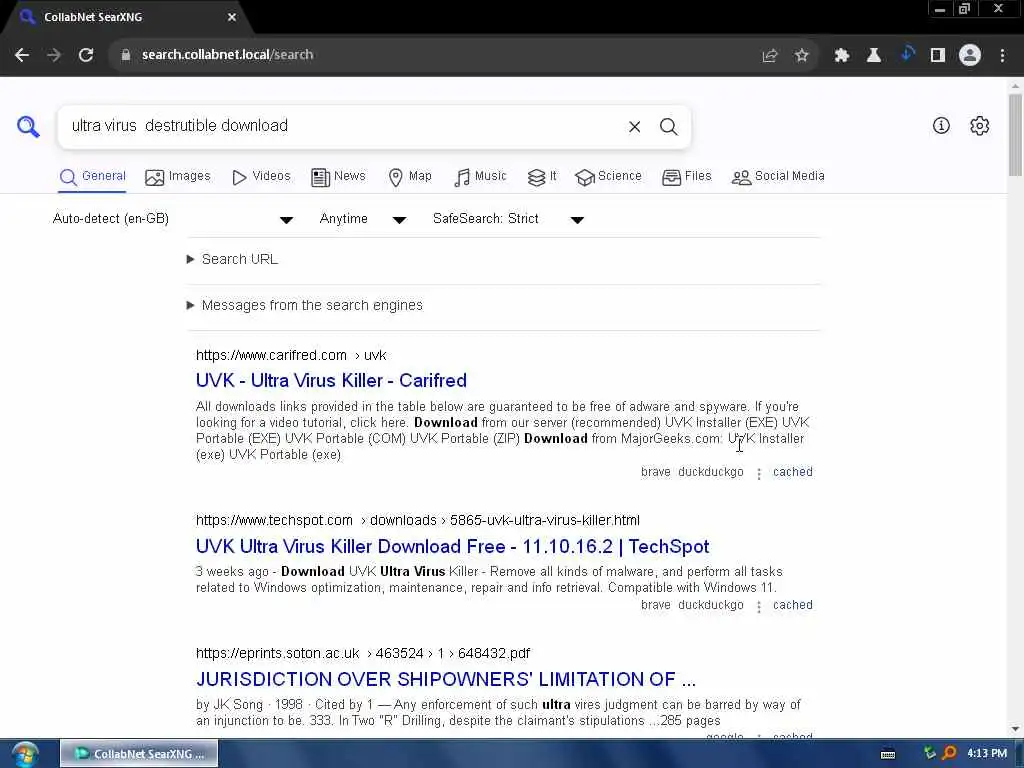This screenshot has height=768, width=1024.
Task: Go back with browser back arrow
Action: (22, 55)
